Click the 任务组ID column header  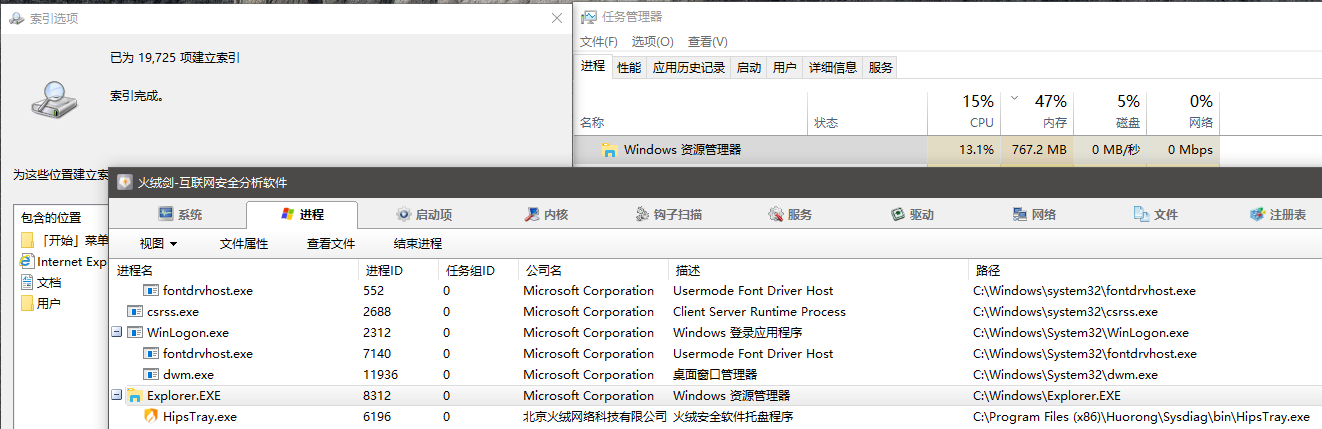coord(478,271)
